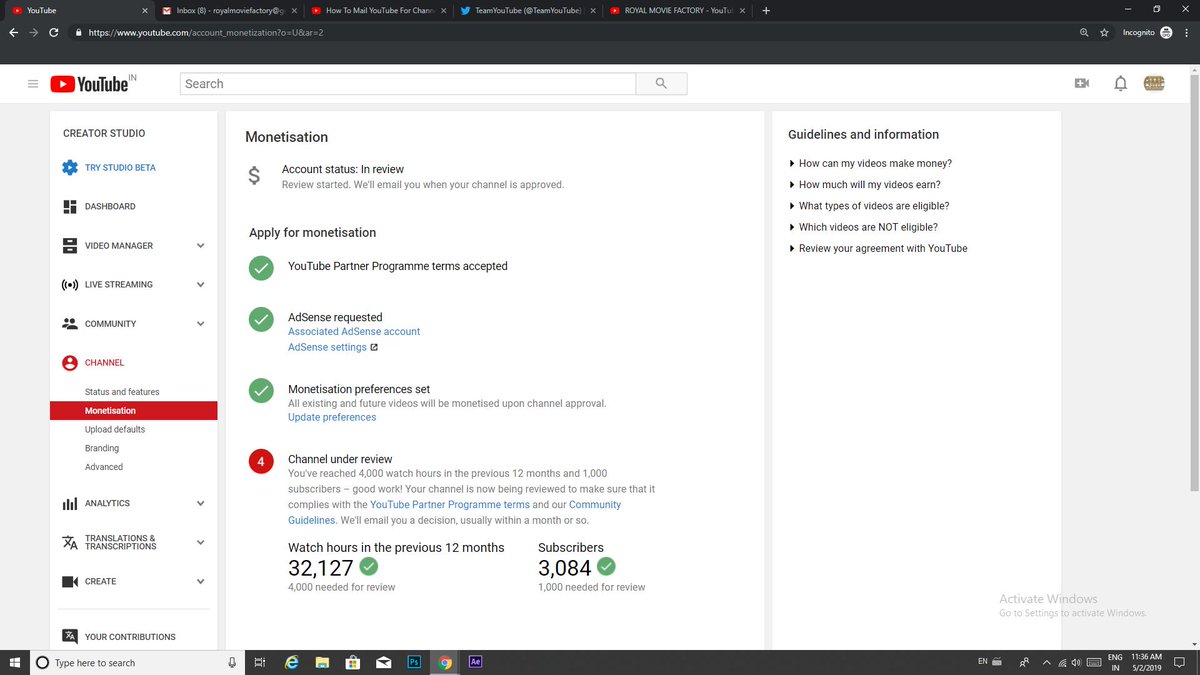
Task: Open the taskbar clock showing 11:36 AM
Action: pyautogui.click(x=1146, y=662)
